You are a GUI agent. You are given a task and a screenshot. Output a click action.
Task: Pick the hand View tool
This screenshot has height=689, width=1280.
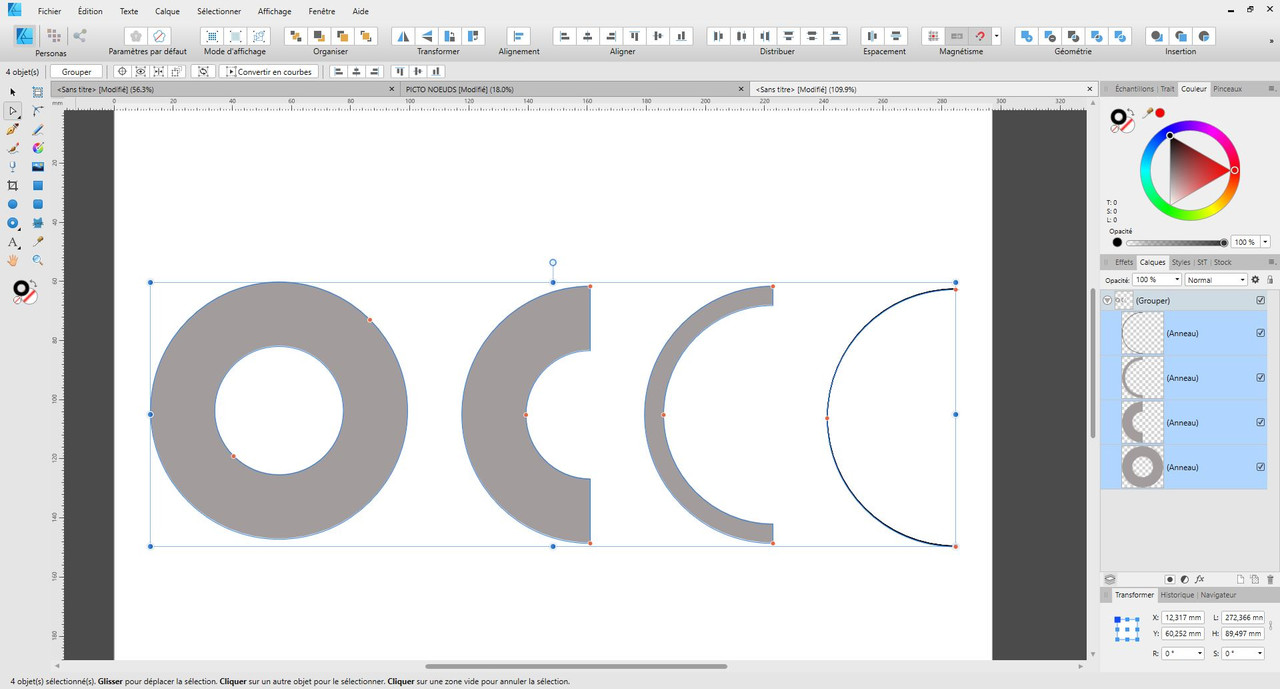point(13,260)
